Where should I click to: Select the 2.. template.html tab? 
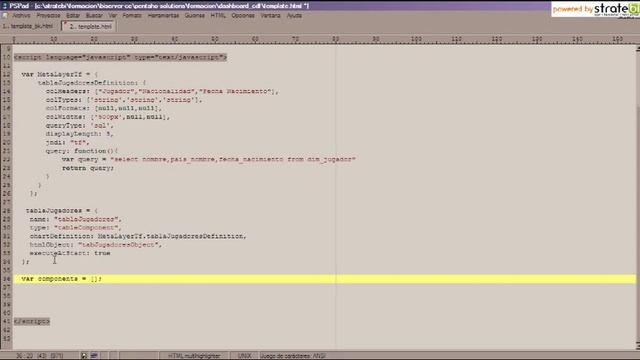(x=88, y=26)
